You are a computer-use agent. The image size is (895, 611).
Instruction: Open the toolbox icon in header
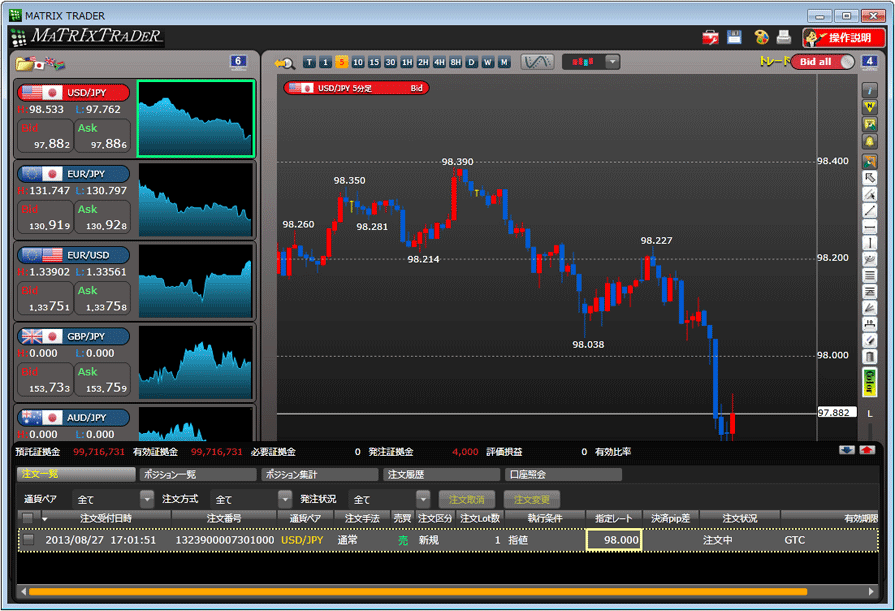pos(710,38)
